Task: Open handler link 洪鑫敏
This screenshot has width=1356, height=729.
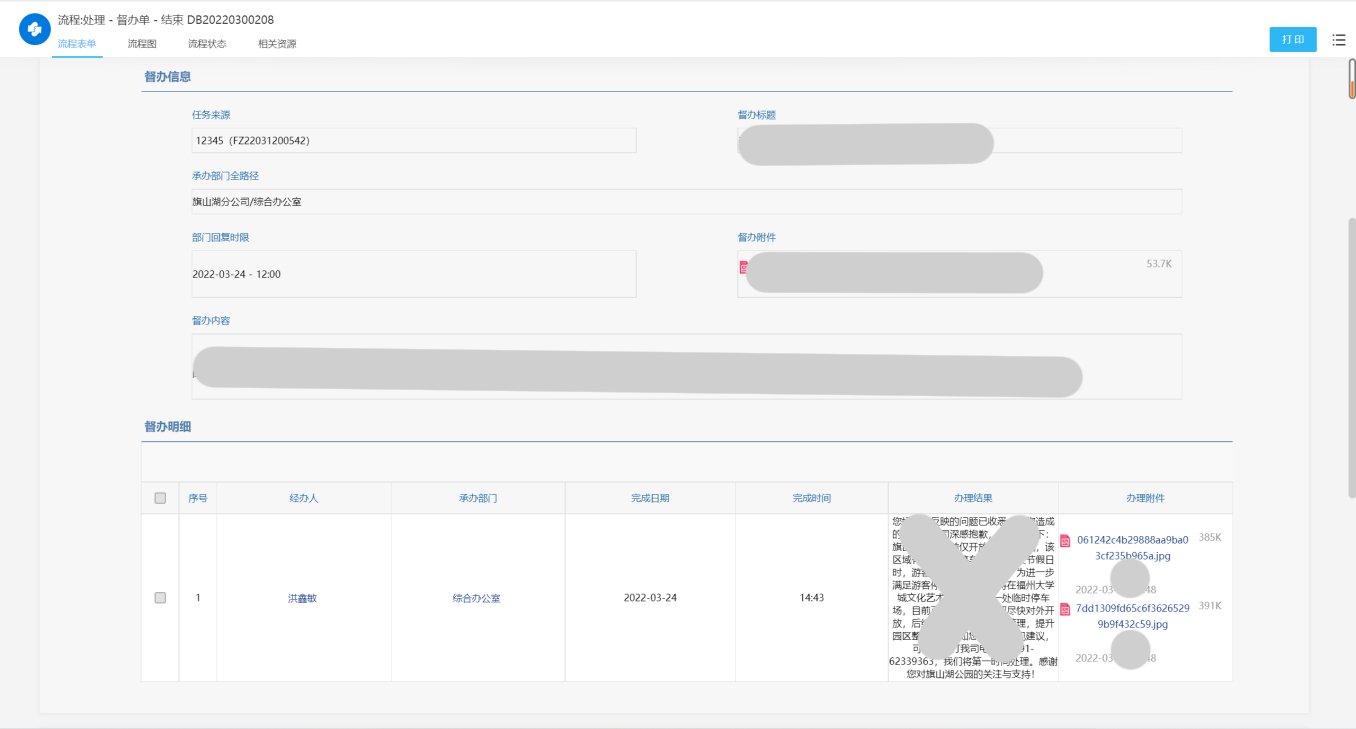Action: (302, 598)
